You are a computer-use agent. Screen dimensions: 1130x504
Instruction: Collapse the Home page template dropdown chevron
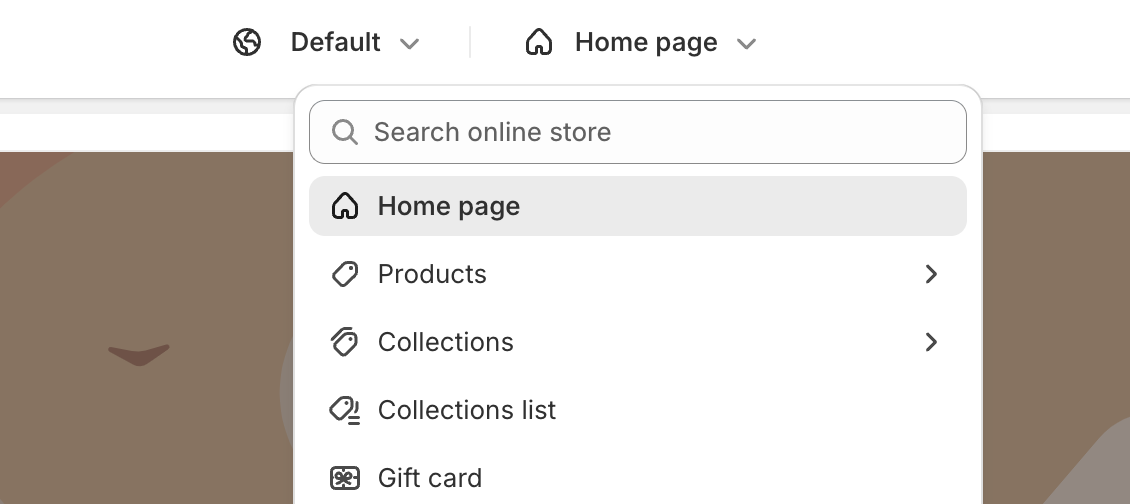(x=747, y=43)
